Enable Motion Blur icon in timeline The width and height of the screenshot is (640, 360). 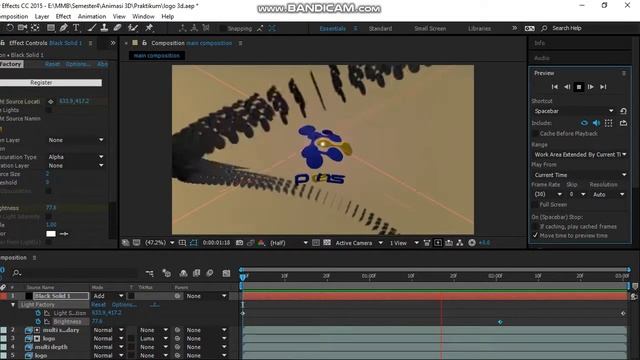pos(210,273)
